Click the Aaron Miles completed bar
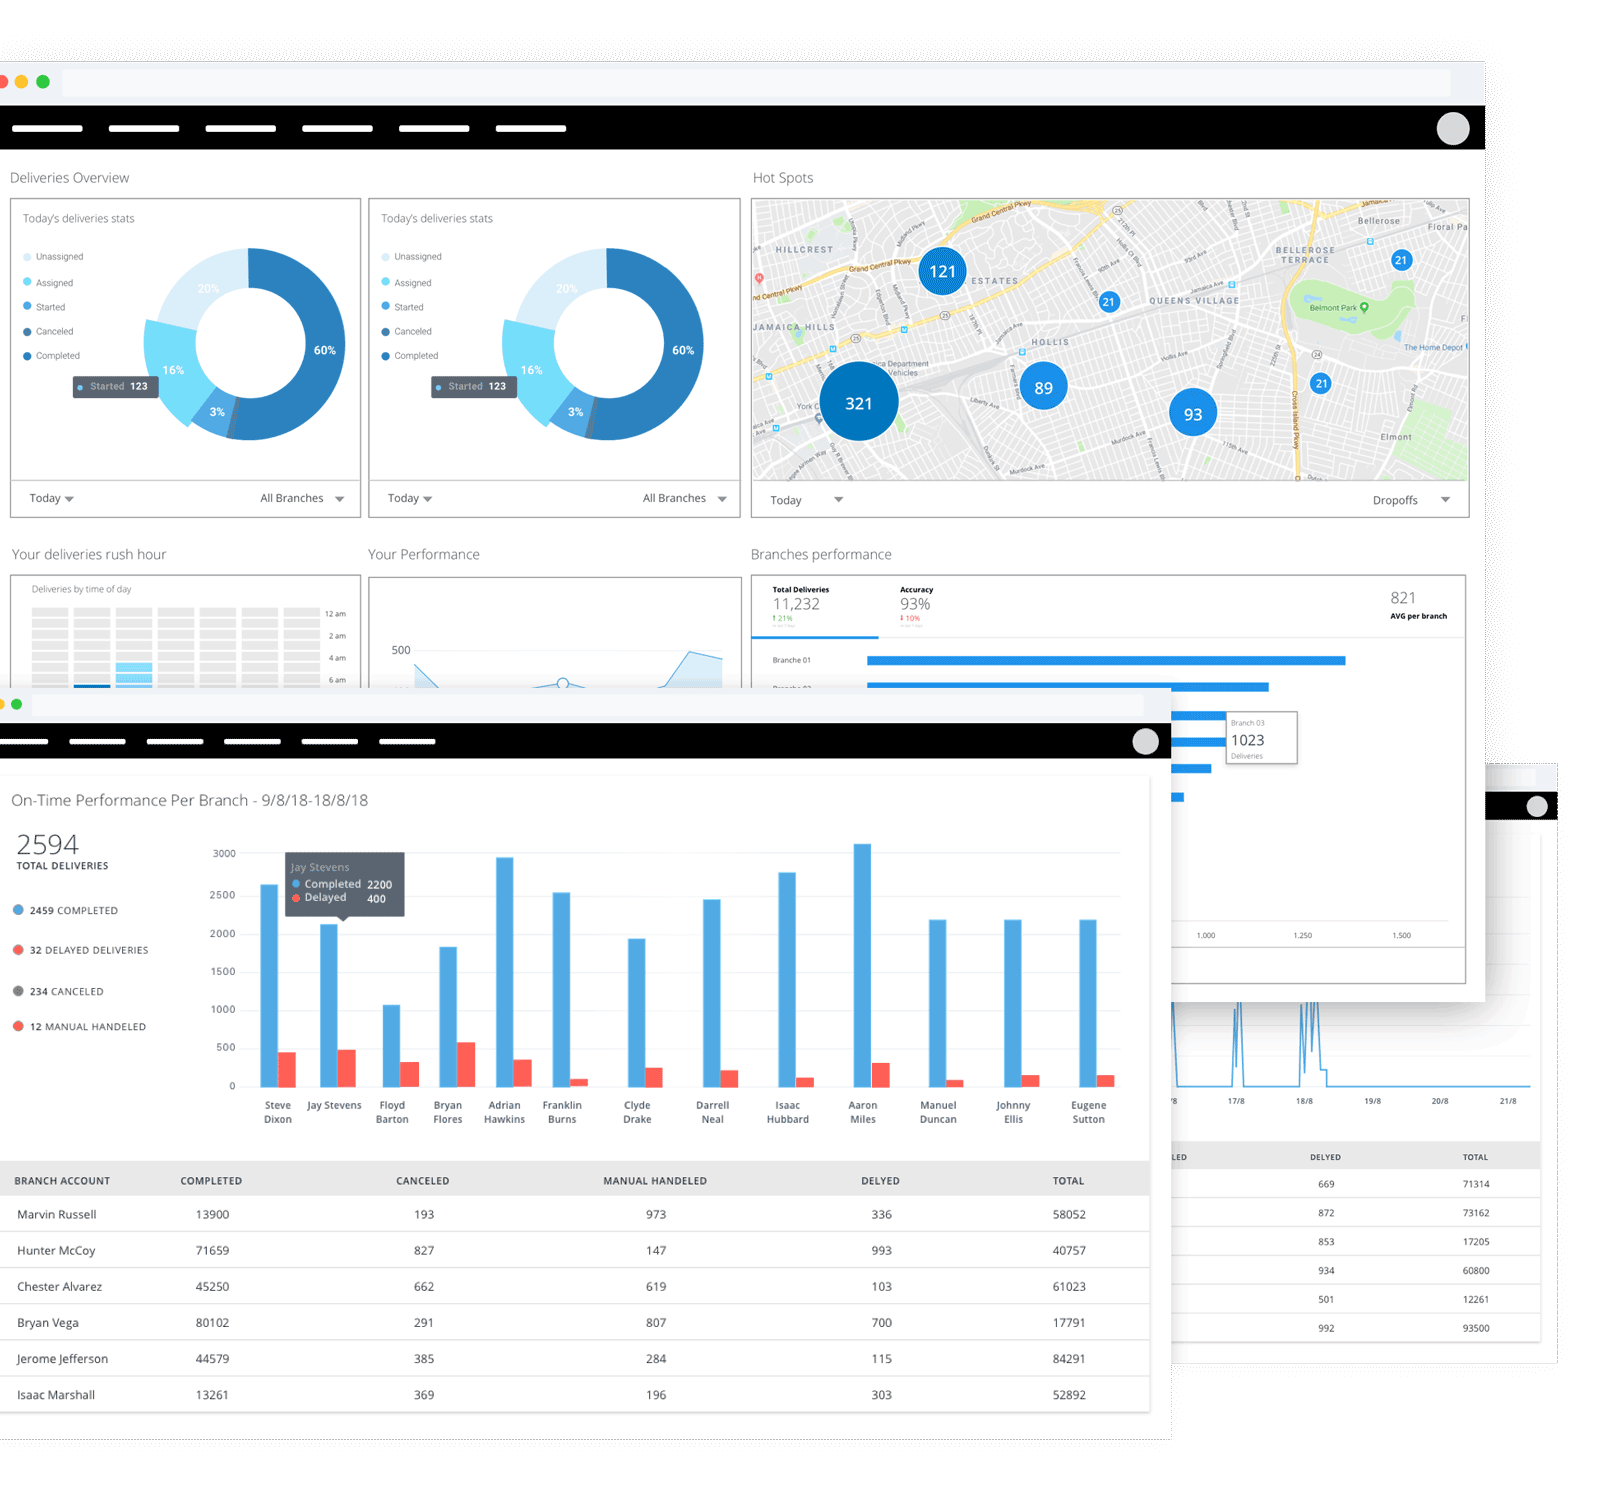This screenshot has width=1600, height=1500. (862, 965)
